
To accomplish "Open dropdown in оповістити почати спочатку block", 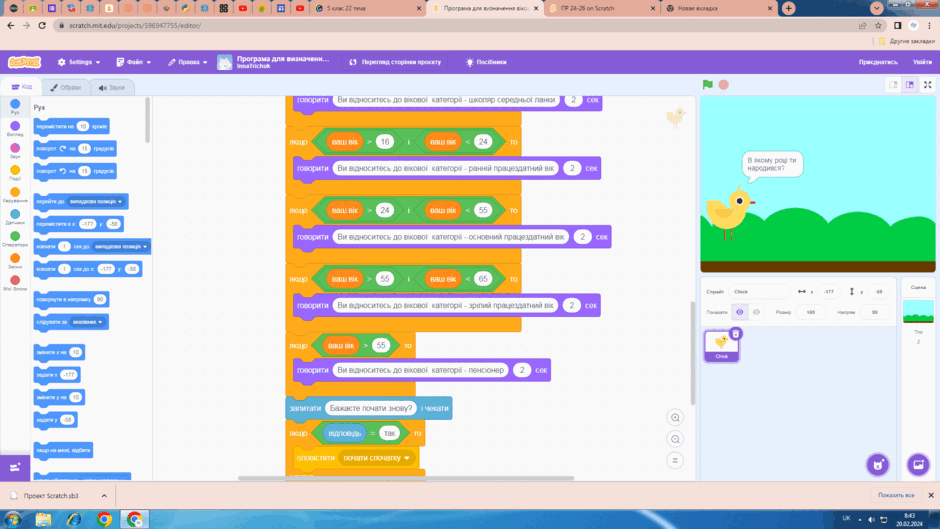I will [407, 458].
